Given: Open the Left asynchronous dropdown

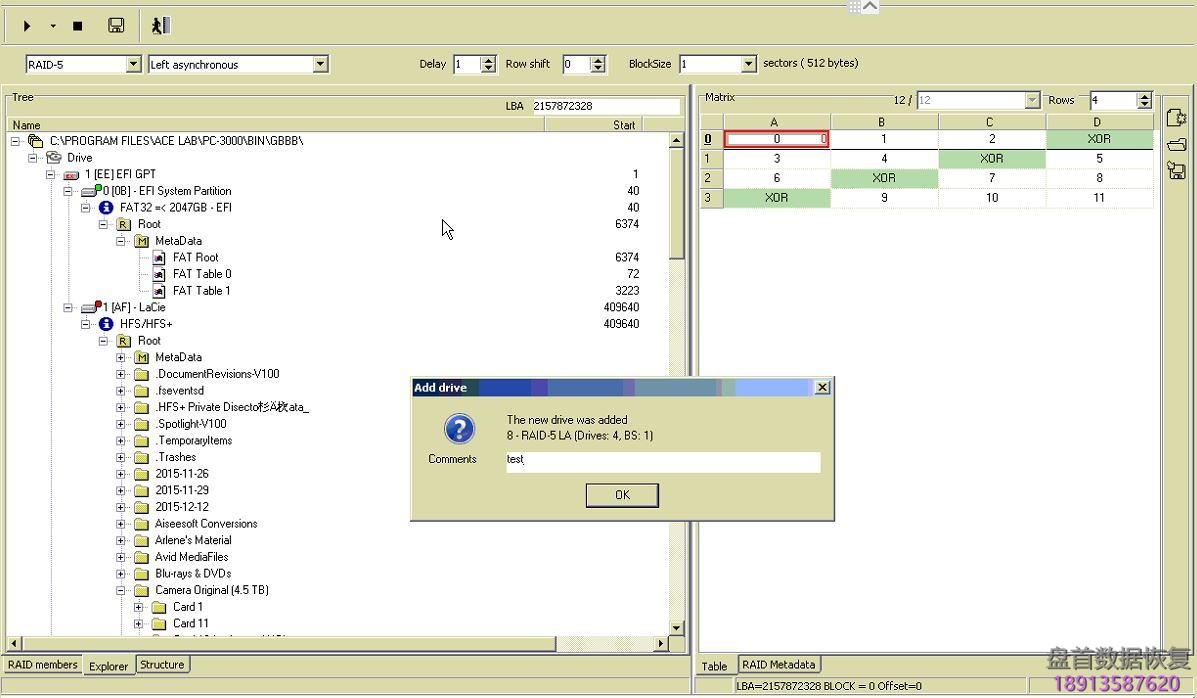Looking at the screenshot, I should (320, 65).
